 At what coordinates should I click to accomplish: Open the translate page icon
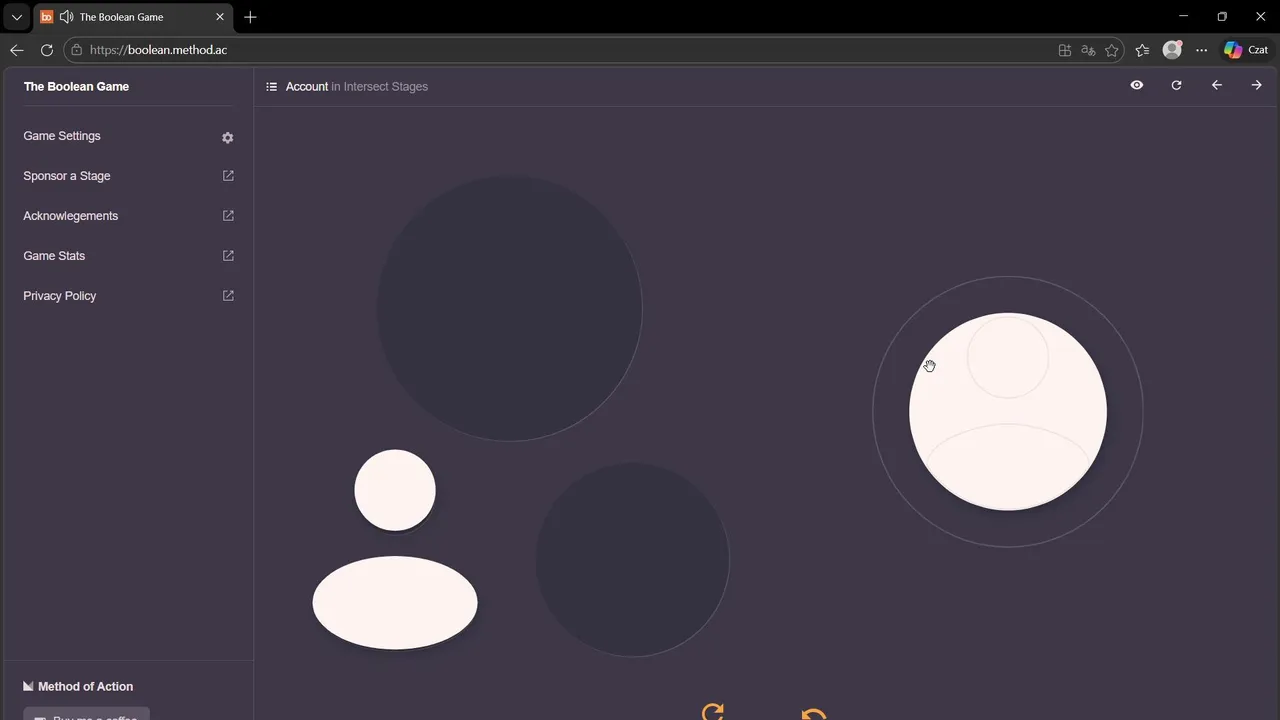click(1089, 50)
